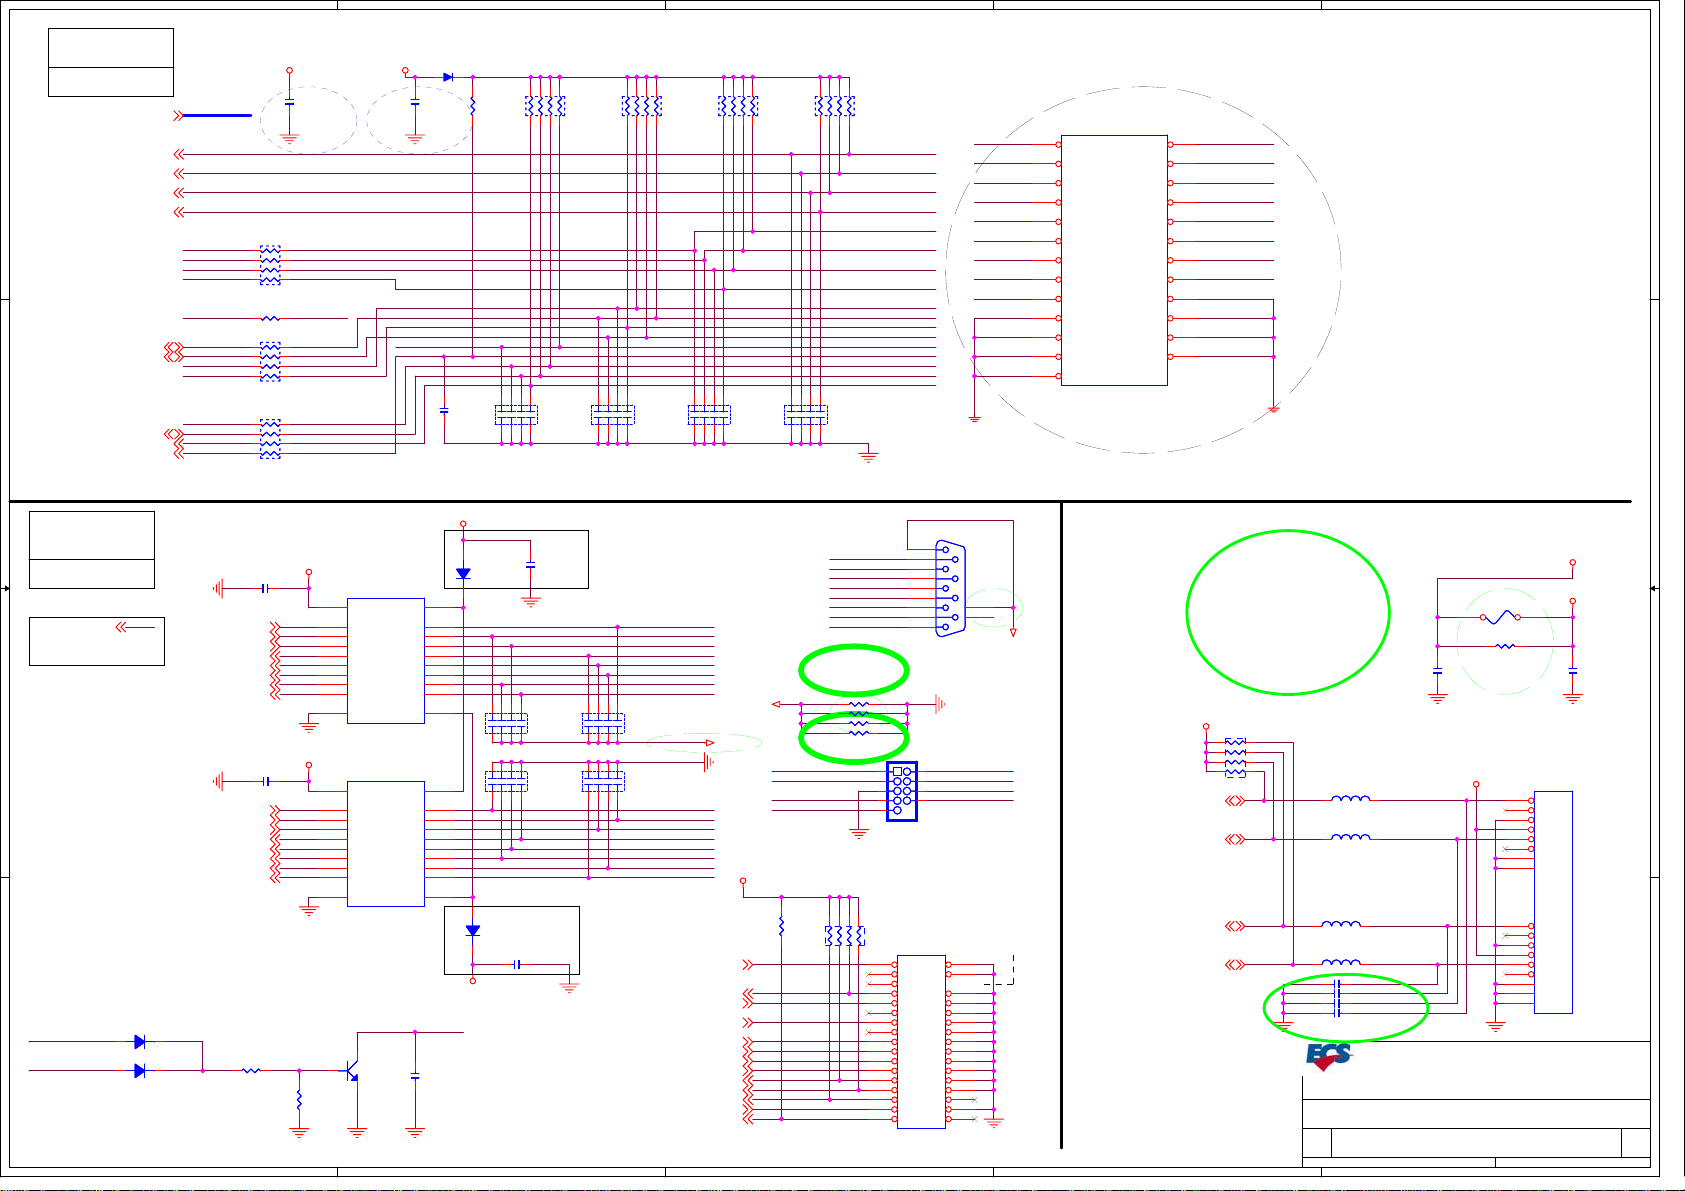Screen dimensions: 1685x1191
Task: Select the tall blue connector at far right
Action: click(x=1553, y=902)
